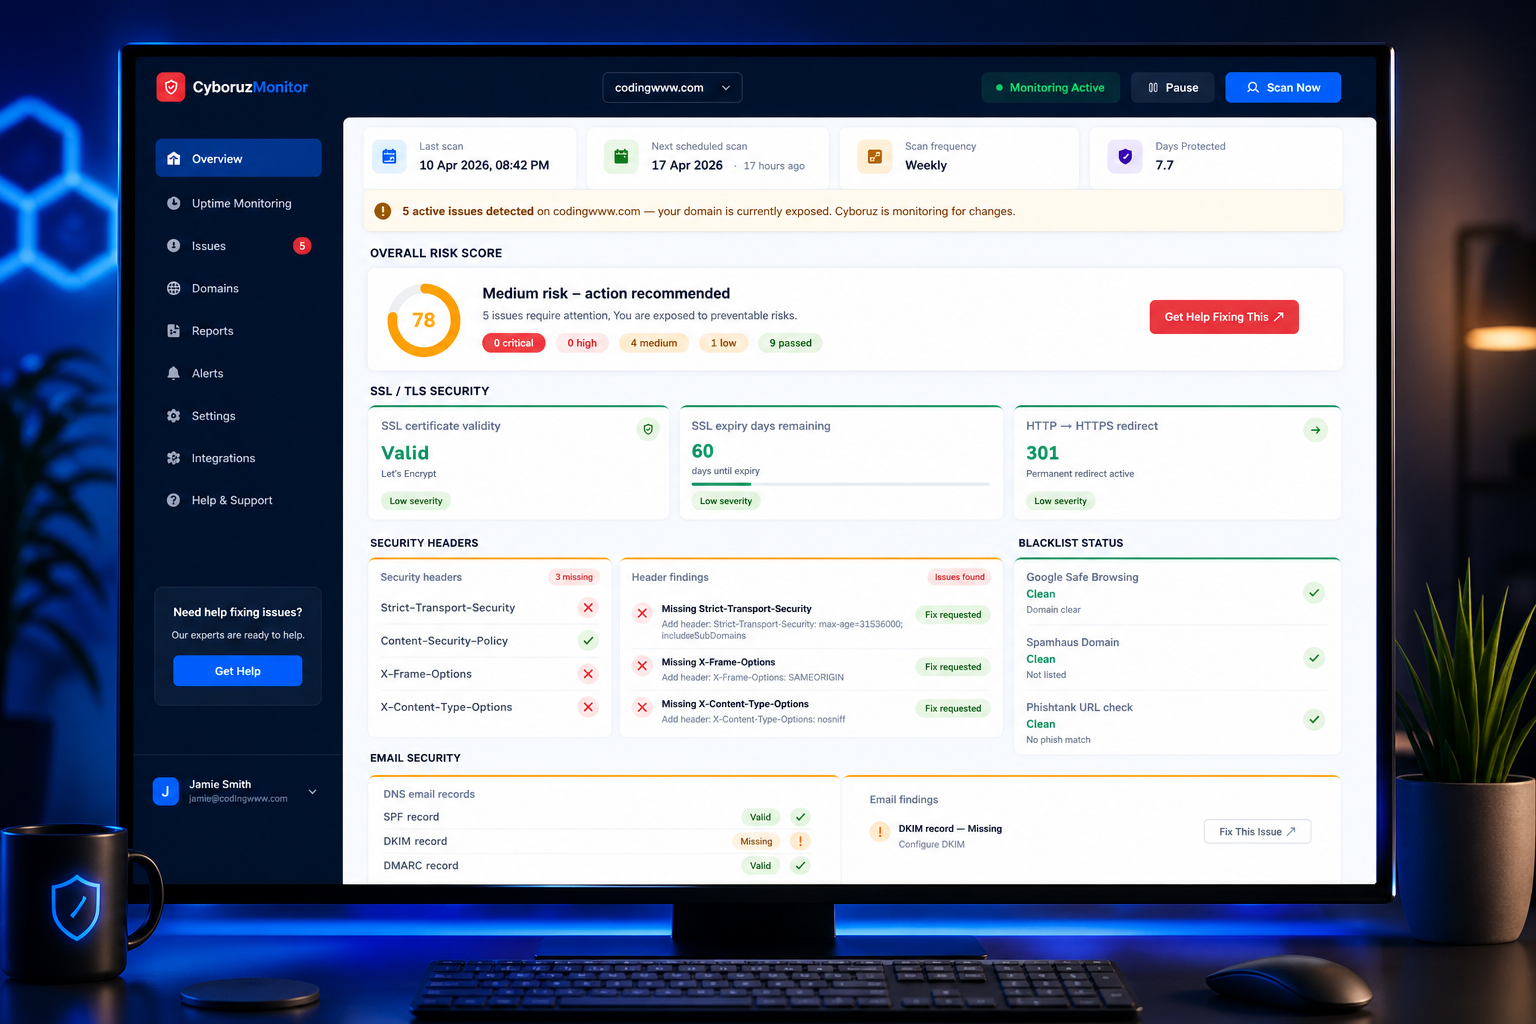Select the Domains globe icon
Image resolution: width=1536 pixels, height=1024 pixels.
174,288
